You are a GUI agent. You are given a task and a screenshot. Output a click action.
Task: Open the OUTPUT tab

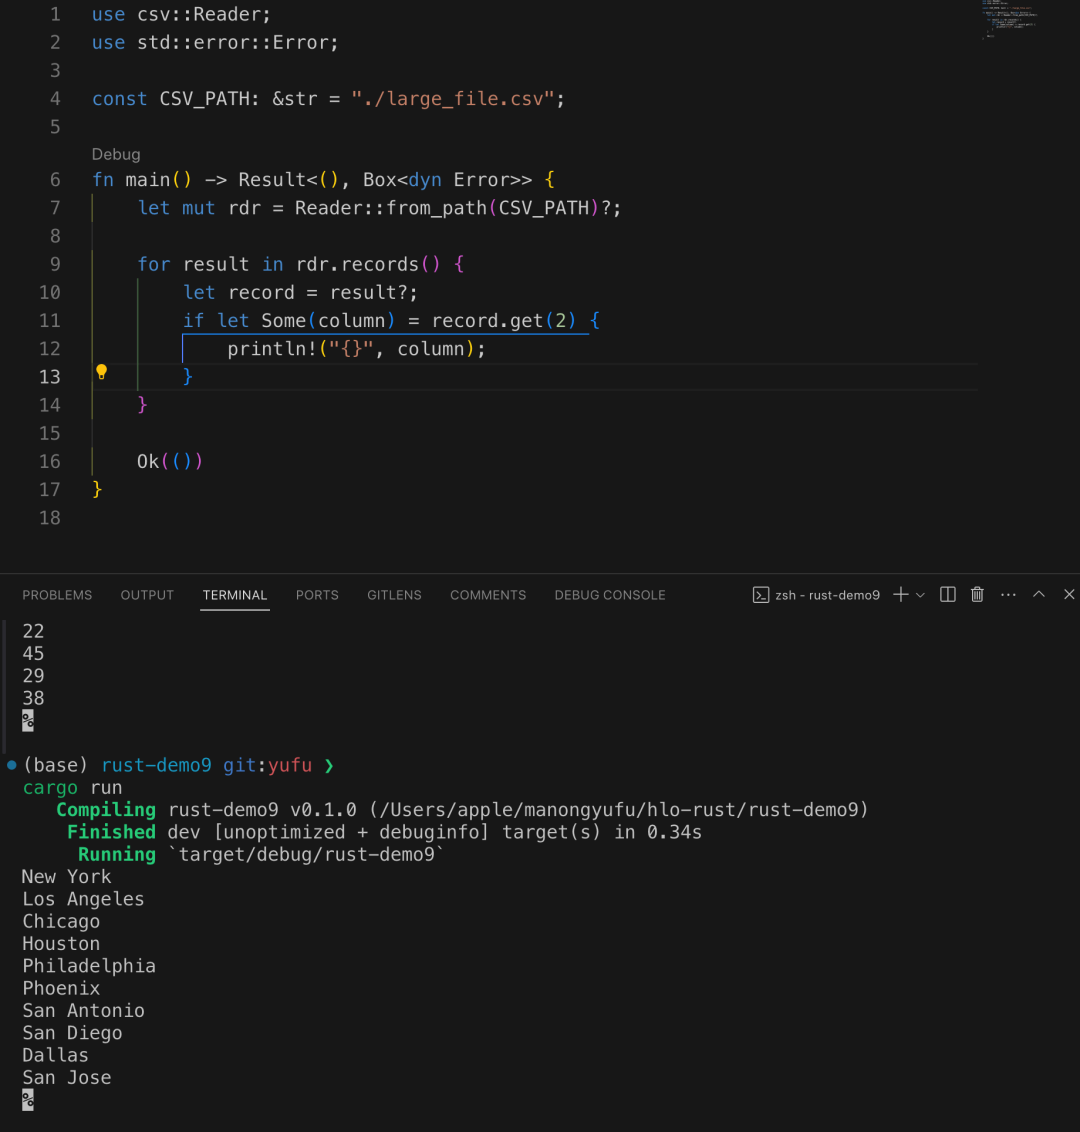click(x=147, y=595)
